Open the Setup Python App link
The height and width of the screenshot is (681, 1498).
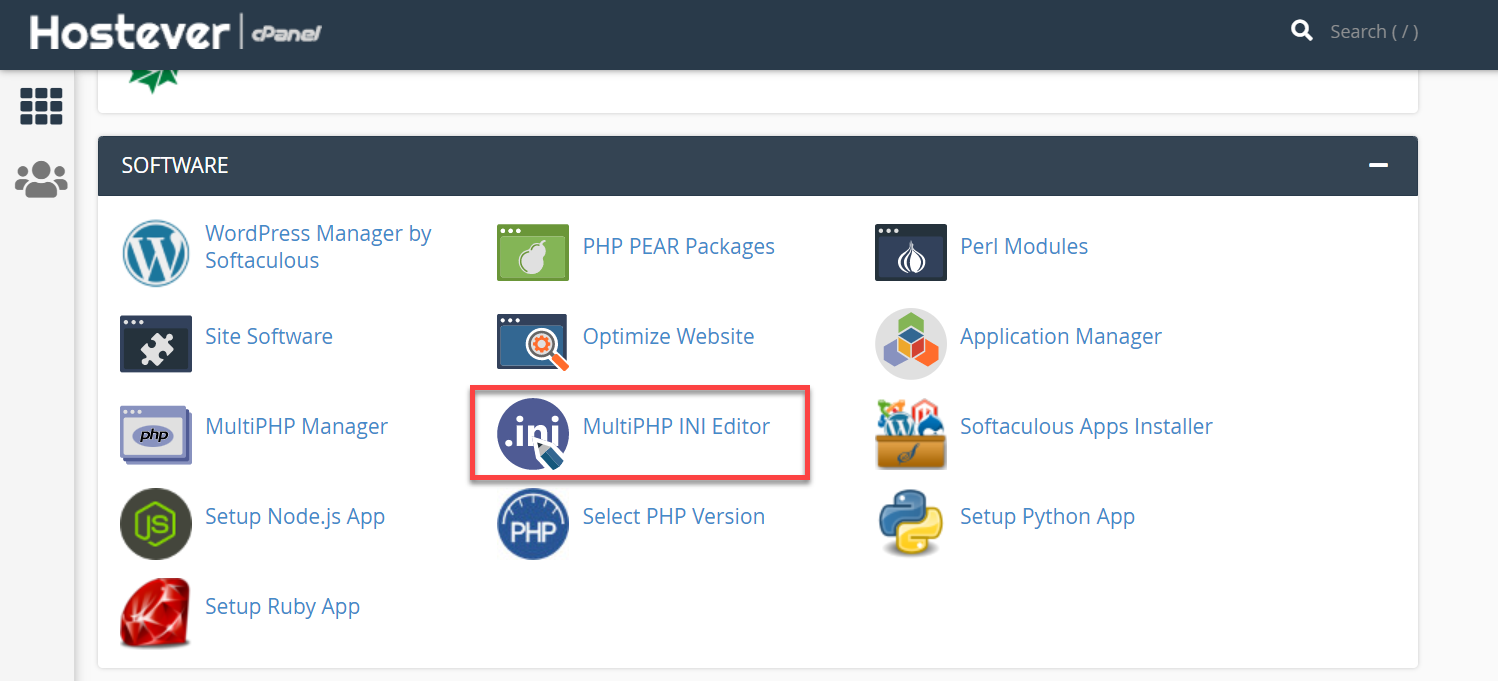pyautogui.click(x=1047, y=517)
